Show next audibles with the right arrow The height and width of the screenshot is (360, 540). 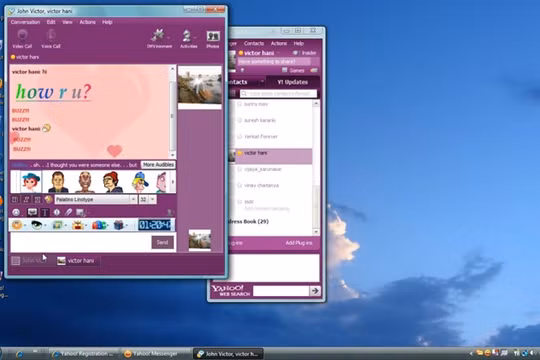pyautogui.click(x=173, y=182)
